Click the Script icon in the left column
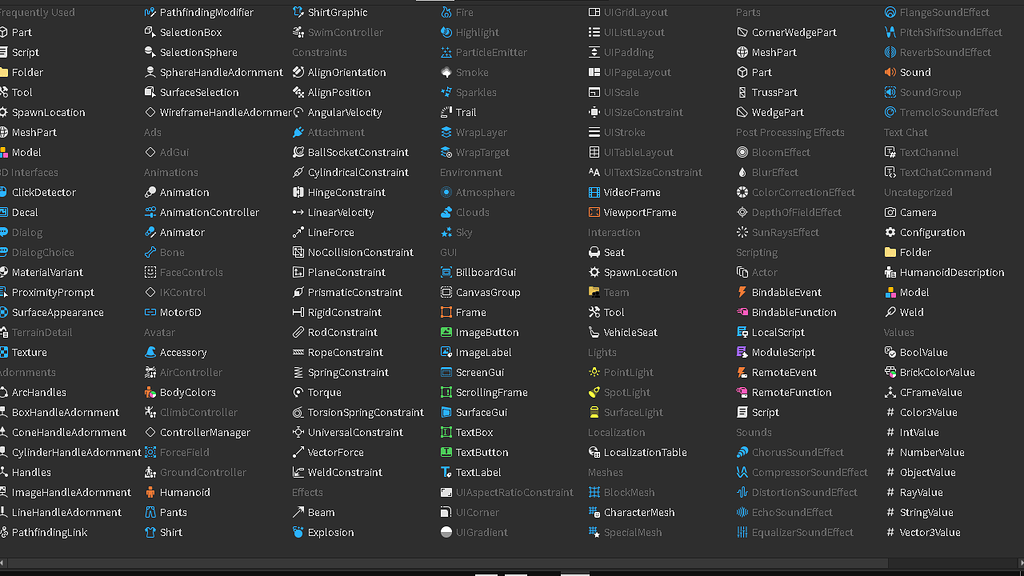The height and width of the screenshot is (576, 1024). click(x=10, y=52)
